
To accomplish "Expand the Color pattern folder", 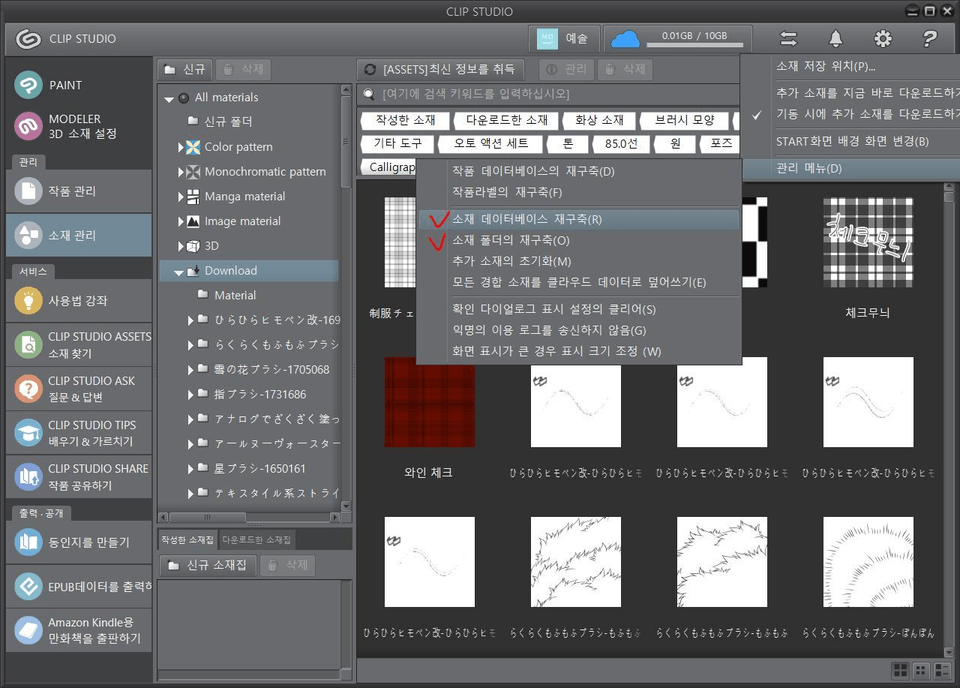I will coord(181,147).
